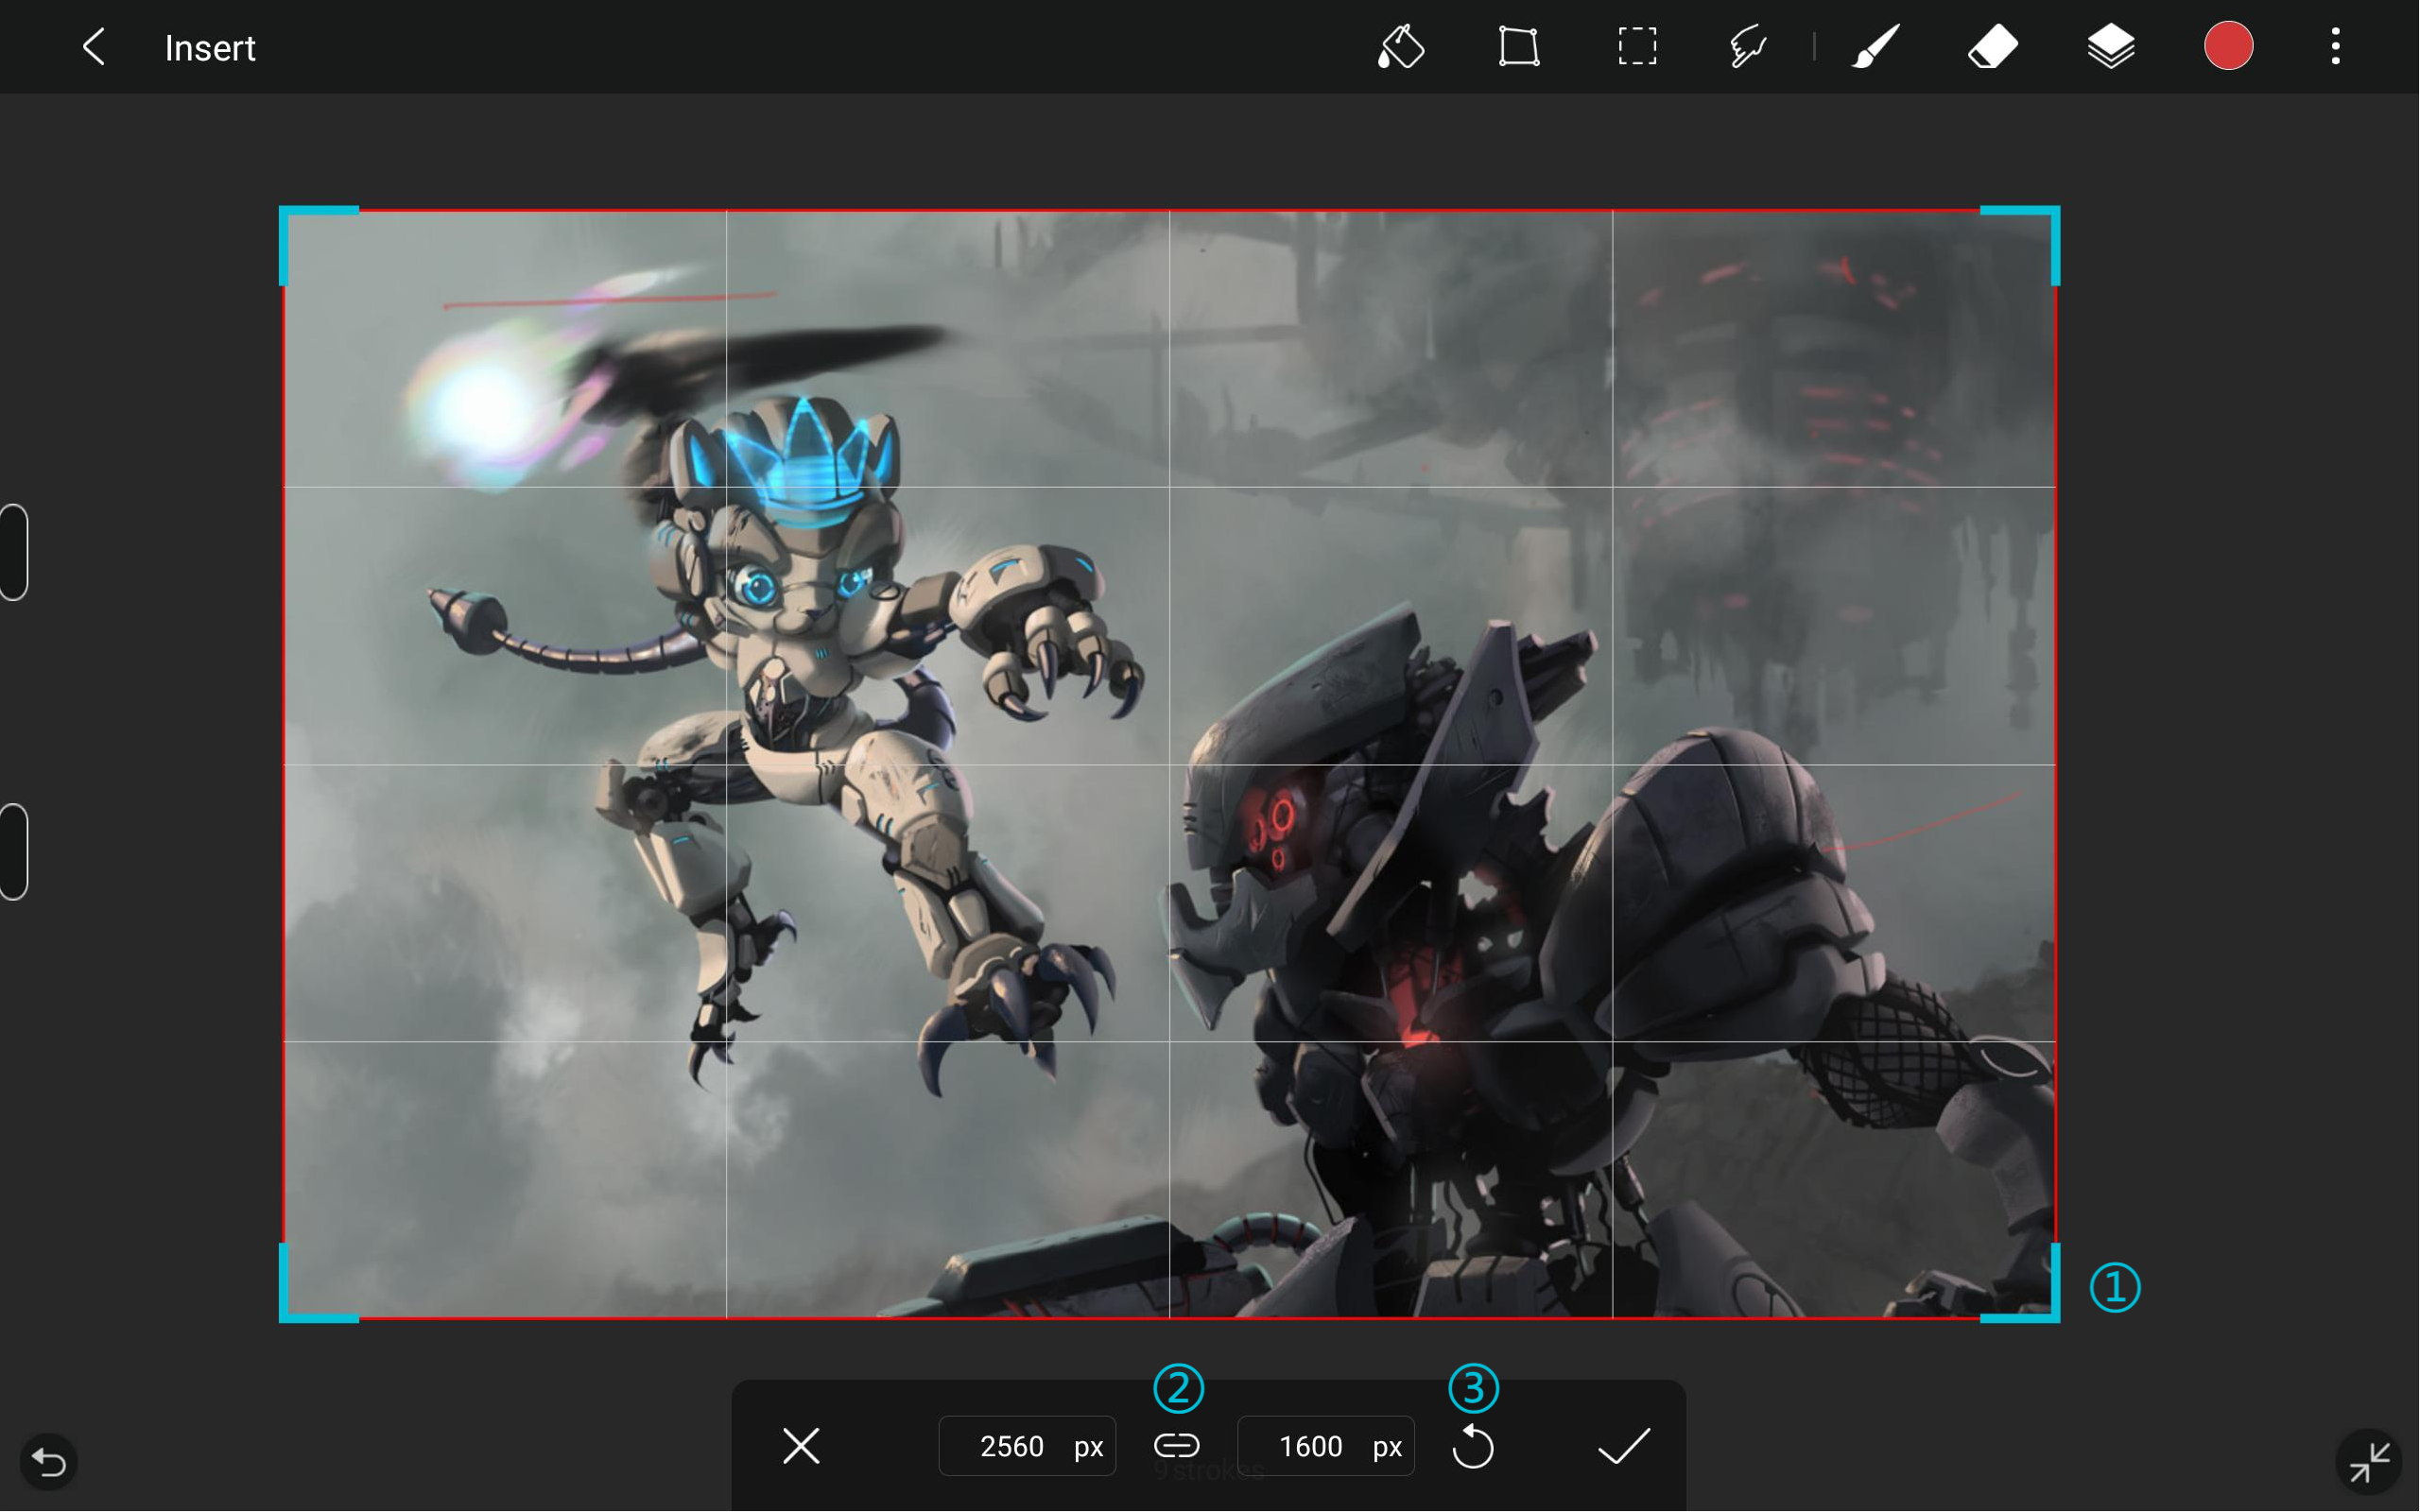Screen dimensions: 2420x1512
Task: Switch to the Eraser tool
Action: [1993, 47]
